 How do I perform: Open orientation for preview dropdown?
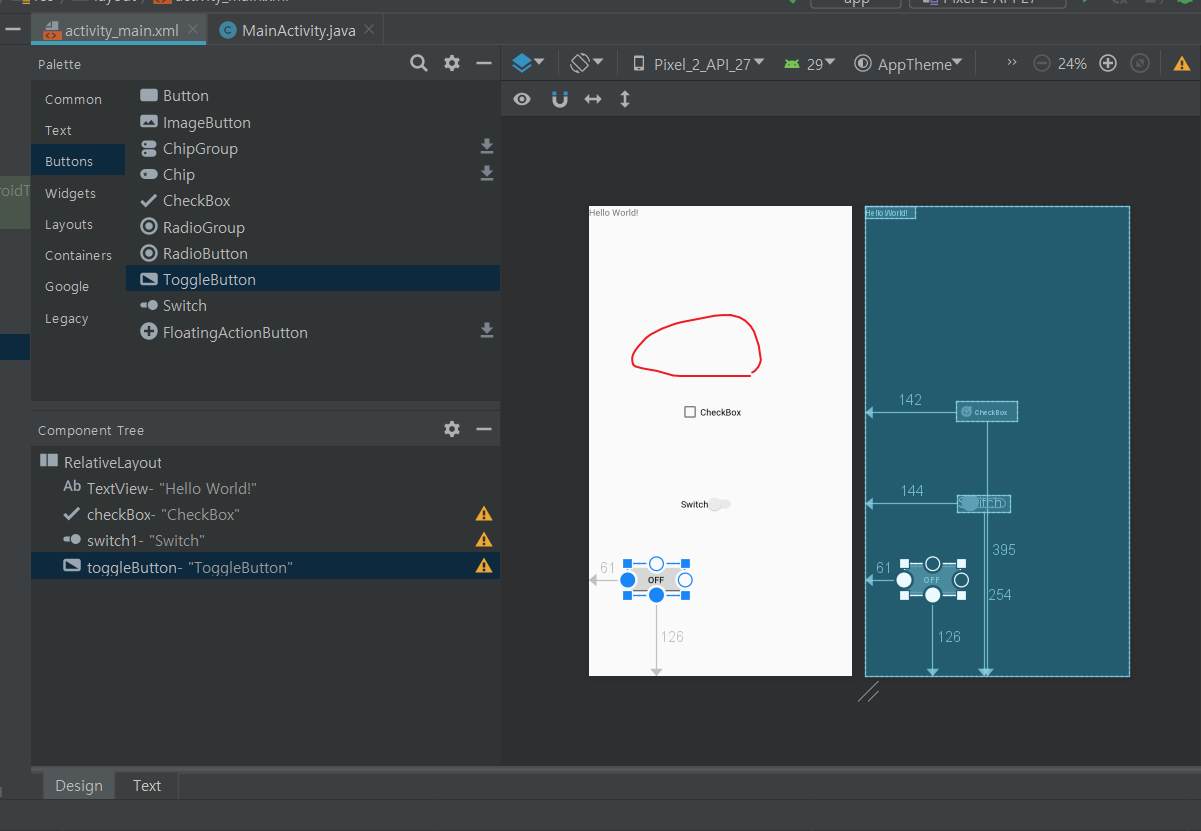click(x=587, y=63)
